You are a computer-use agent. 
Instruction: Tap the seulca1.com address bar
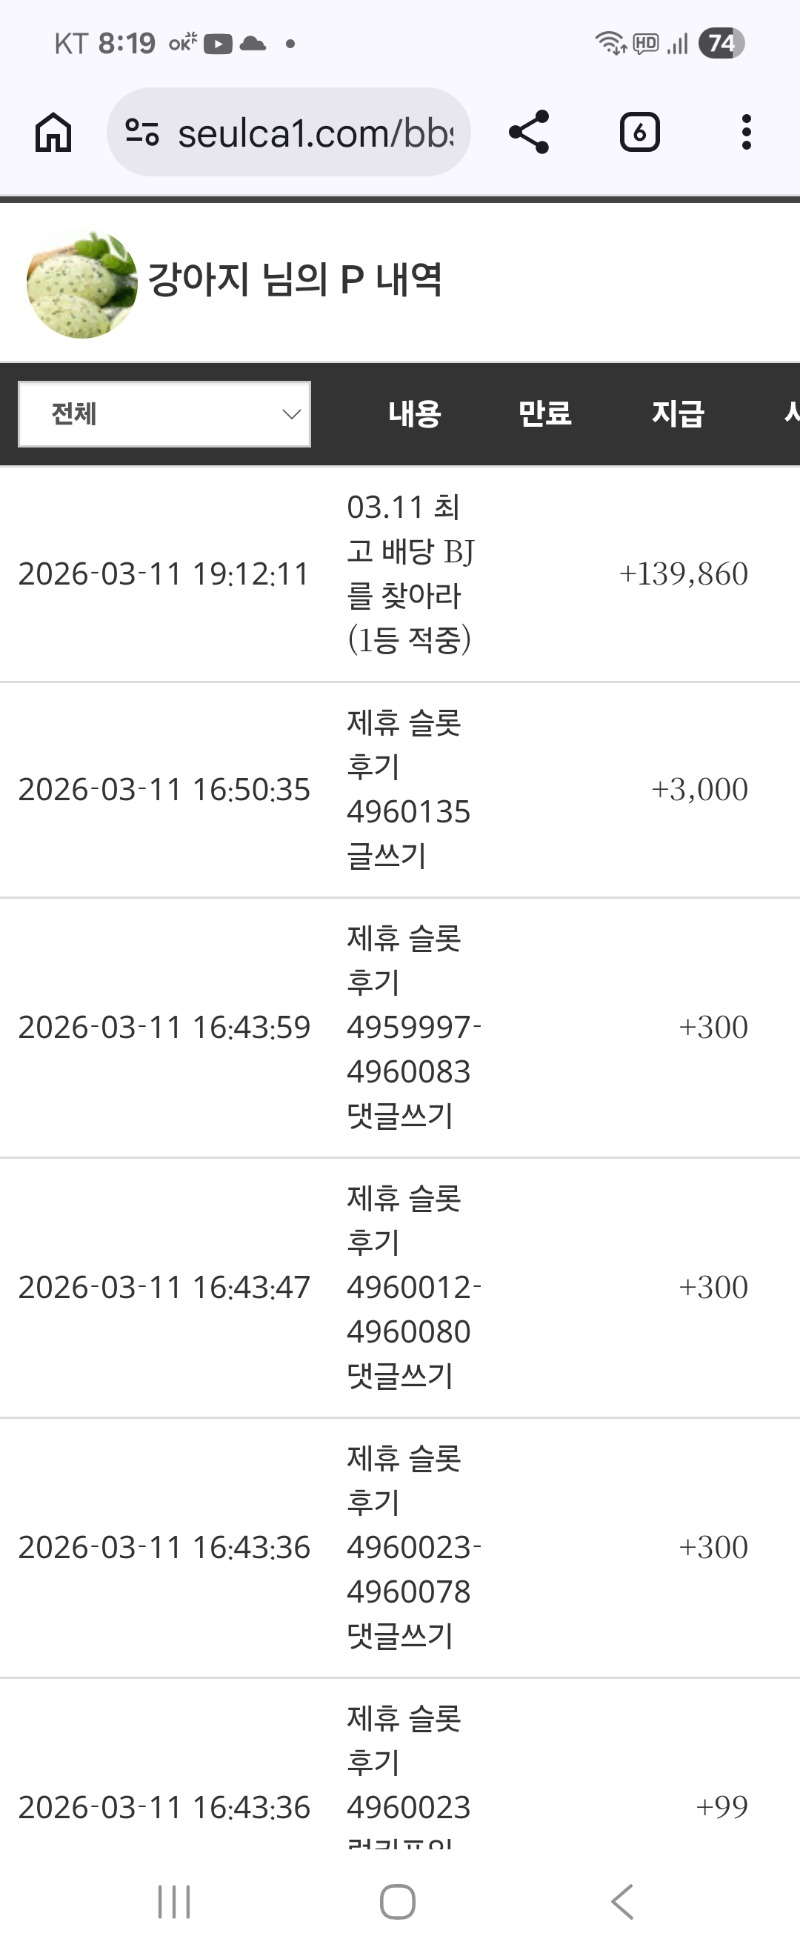tap(315, 132)
